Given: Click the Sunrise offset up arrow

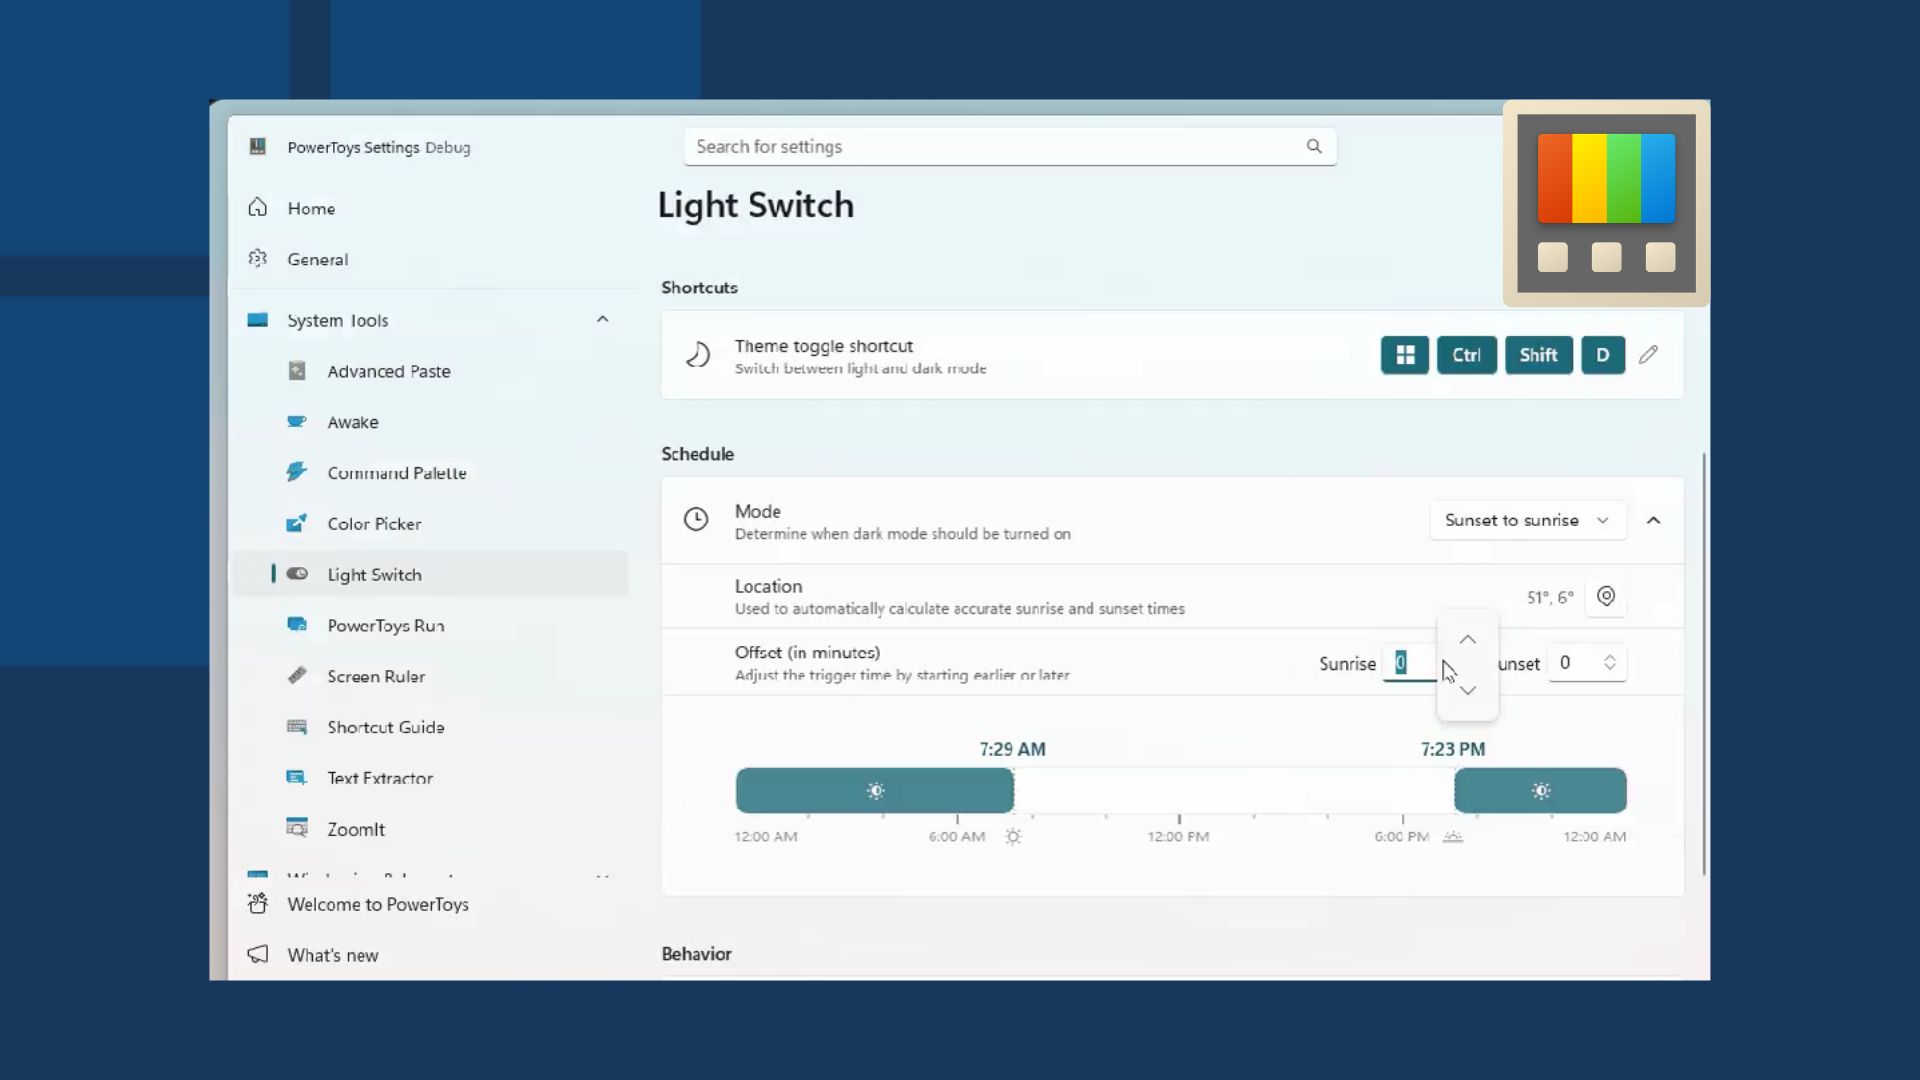Looking at the screenshot, I should pos(1467,640).
